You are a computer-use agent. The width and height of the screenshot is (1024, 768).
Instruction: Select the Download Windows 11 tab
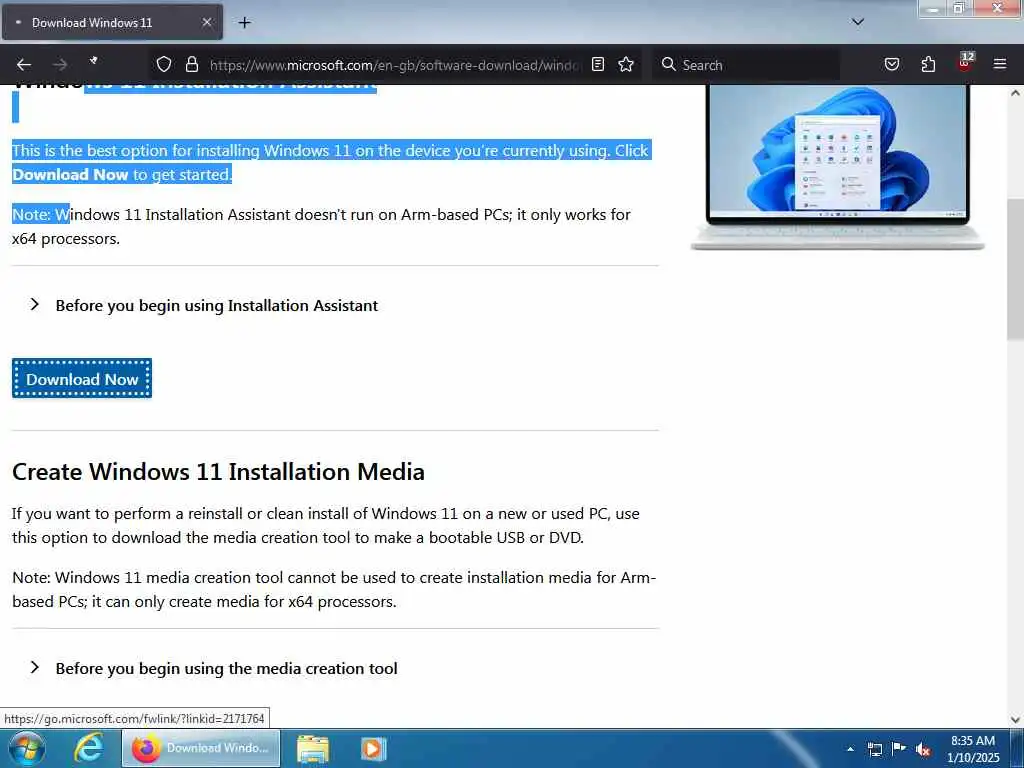click(x=112, y=23)
